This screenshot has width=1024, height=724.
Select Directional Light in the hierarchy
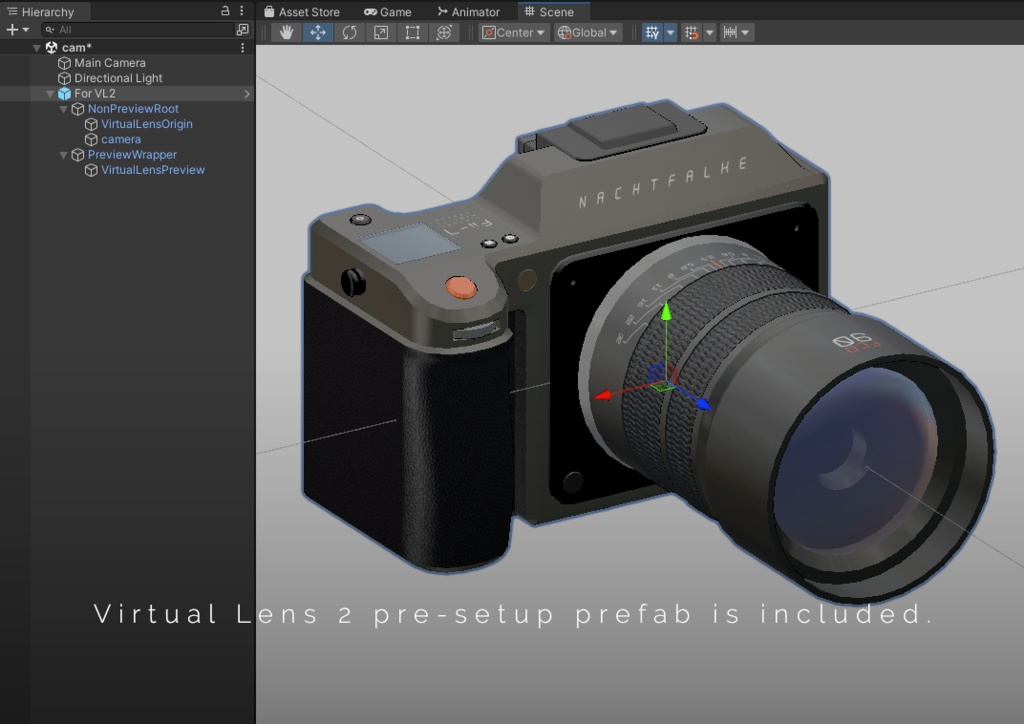pos(118,78)
